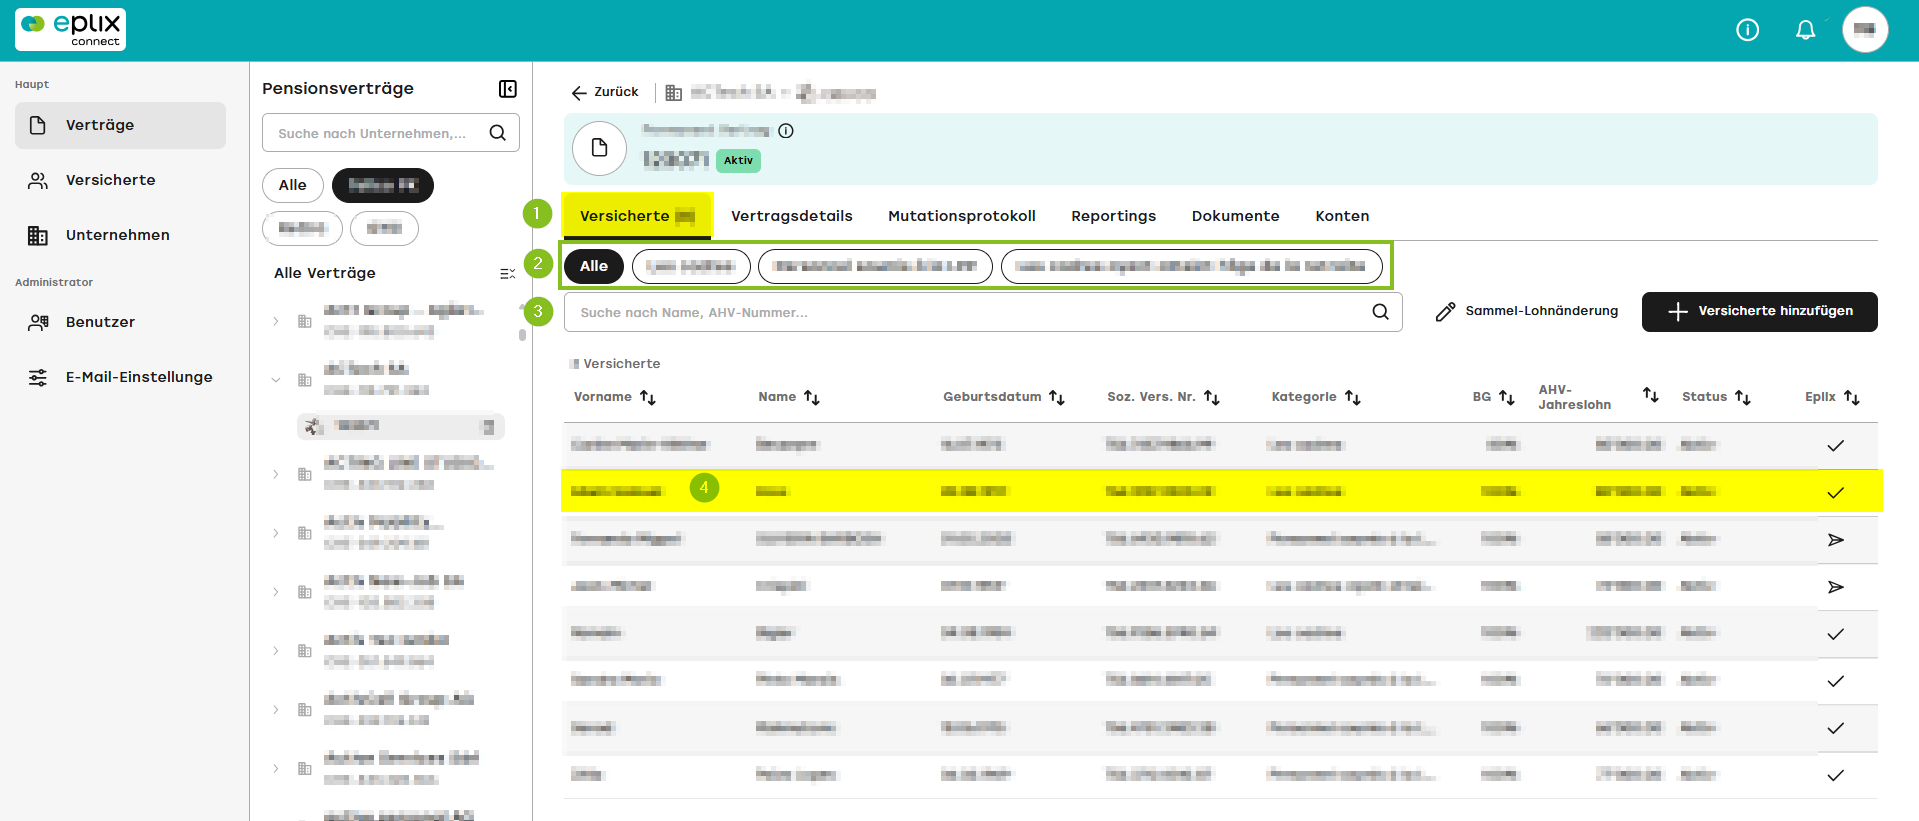Select the dark filter chip beside Alle
Viewport: 1919px width, 821px height.
point(383,185)
